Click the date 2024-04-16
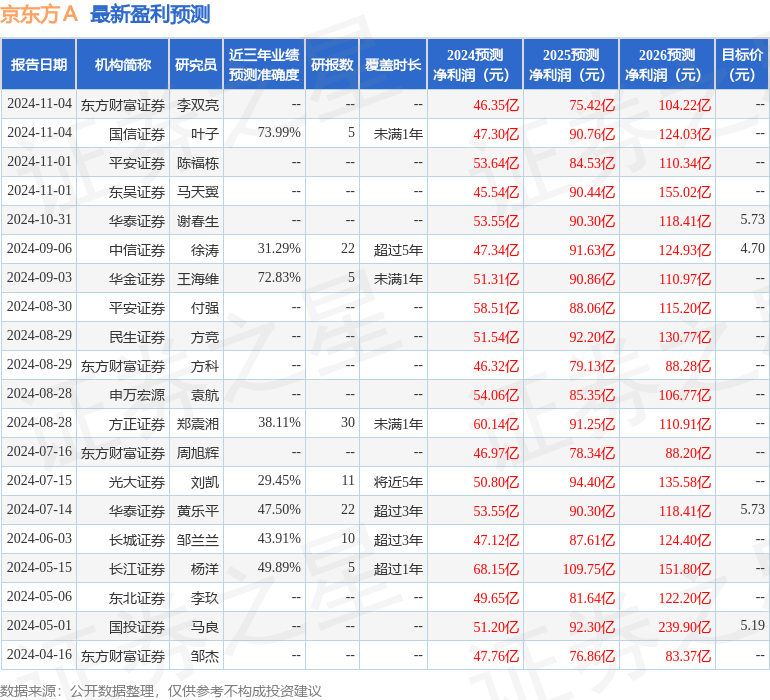 [x=39, y=654]
